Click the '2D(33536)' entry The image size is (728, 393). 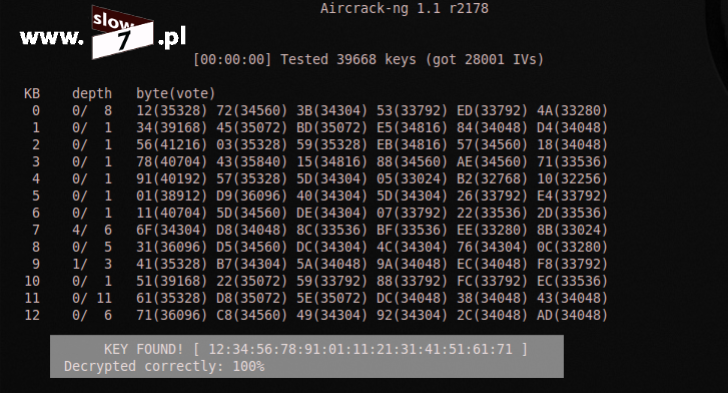(x=572, y=213)
